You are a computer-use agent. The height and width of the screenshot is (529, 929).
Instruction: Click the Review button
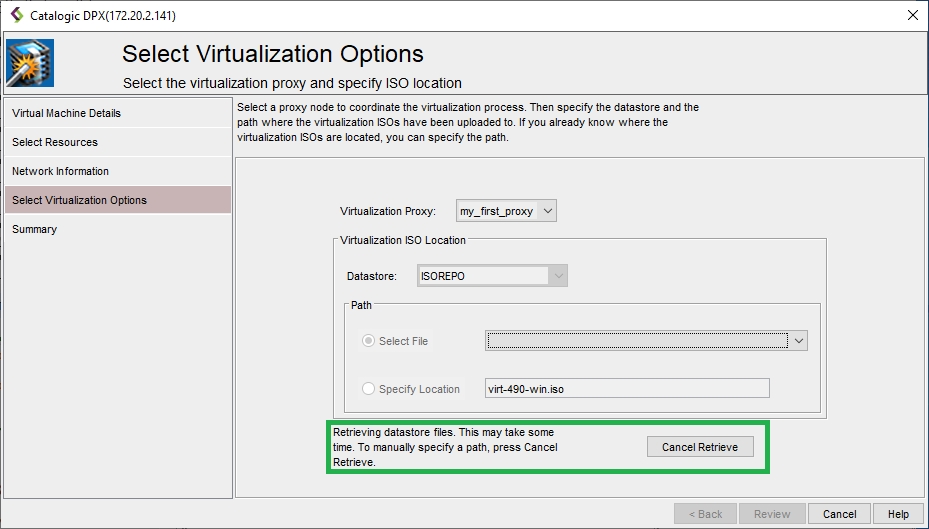[x=772, y=514]
